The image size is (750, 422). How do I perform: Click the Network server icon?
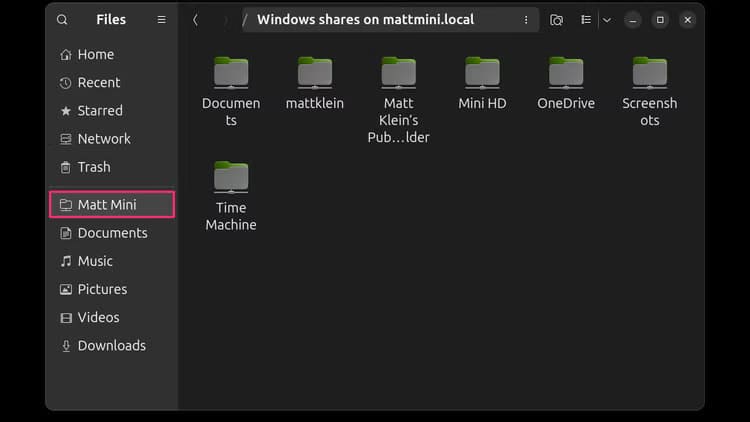point(66,139)
